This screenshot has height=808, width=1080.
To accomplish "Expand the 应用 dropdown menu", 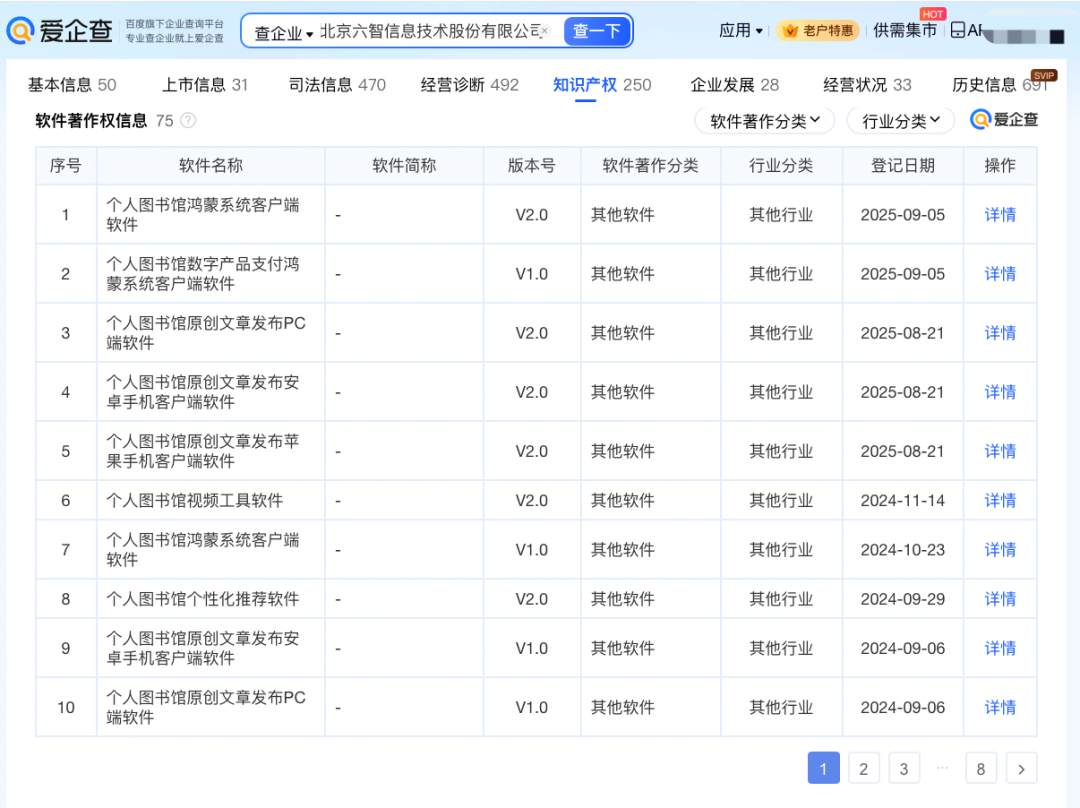I will pos(741,31).
